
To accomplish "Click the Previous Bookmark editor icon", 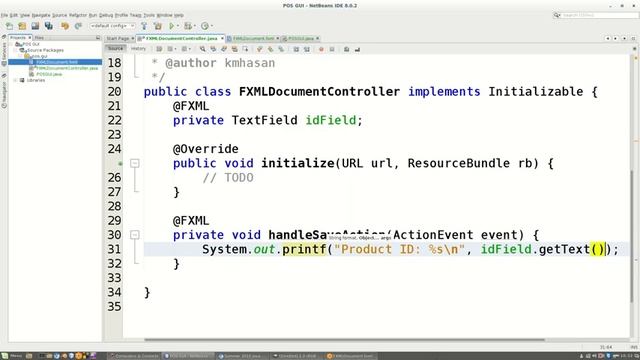I will (x=260, y=49).
